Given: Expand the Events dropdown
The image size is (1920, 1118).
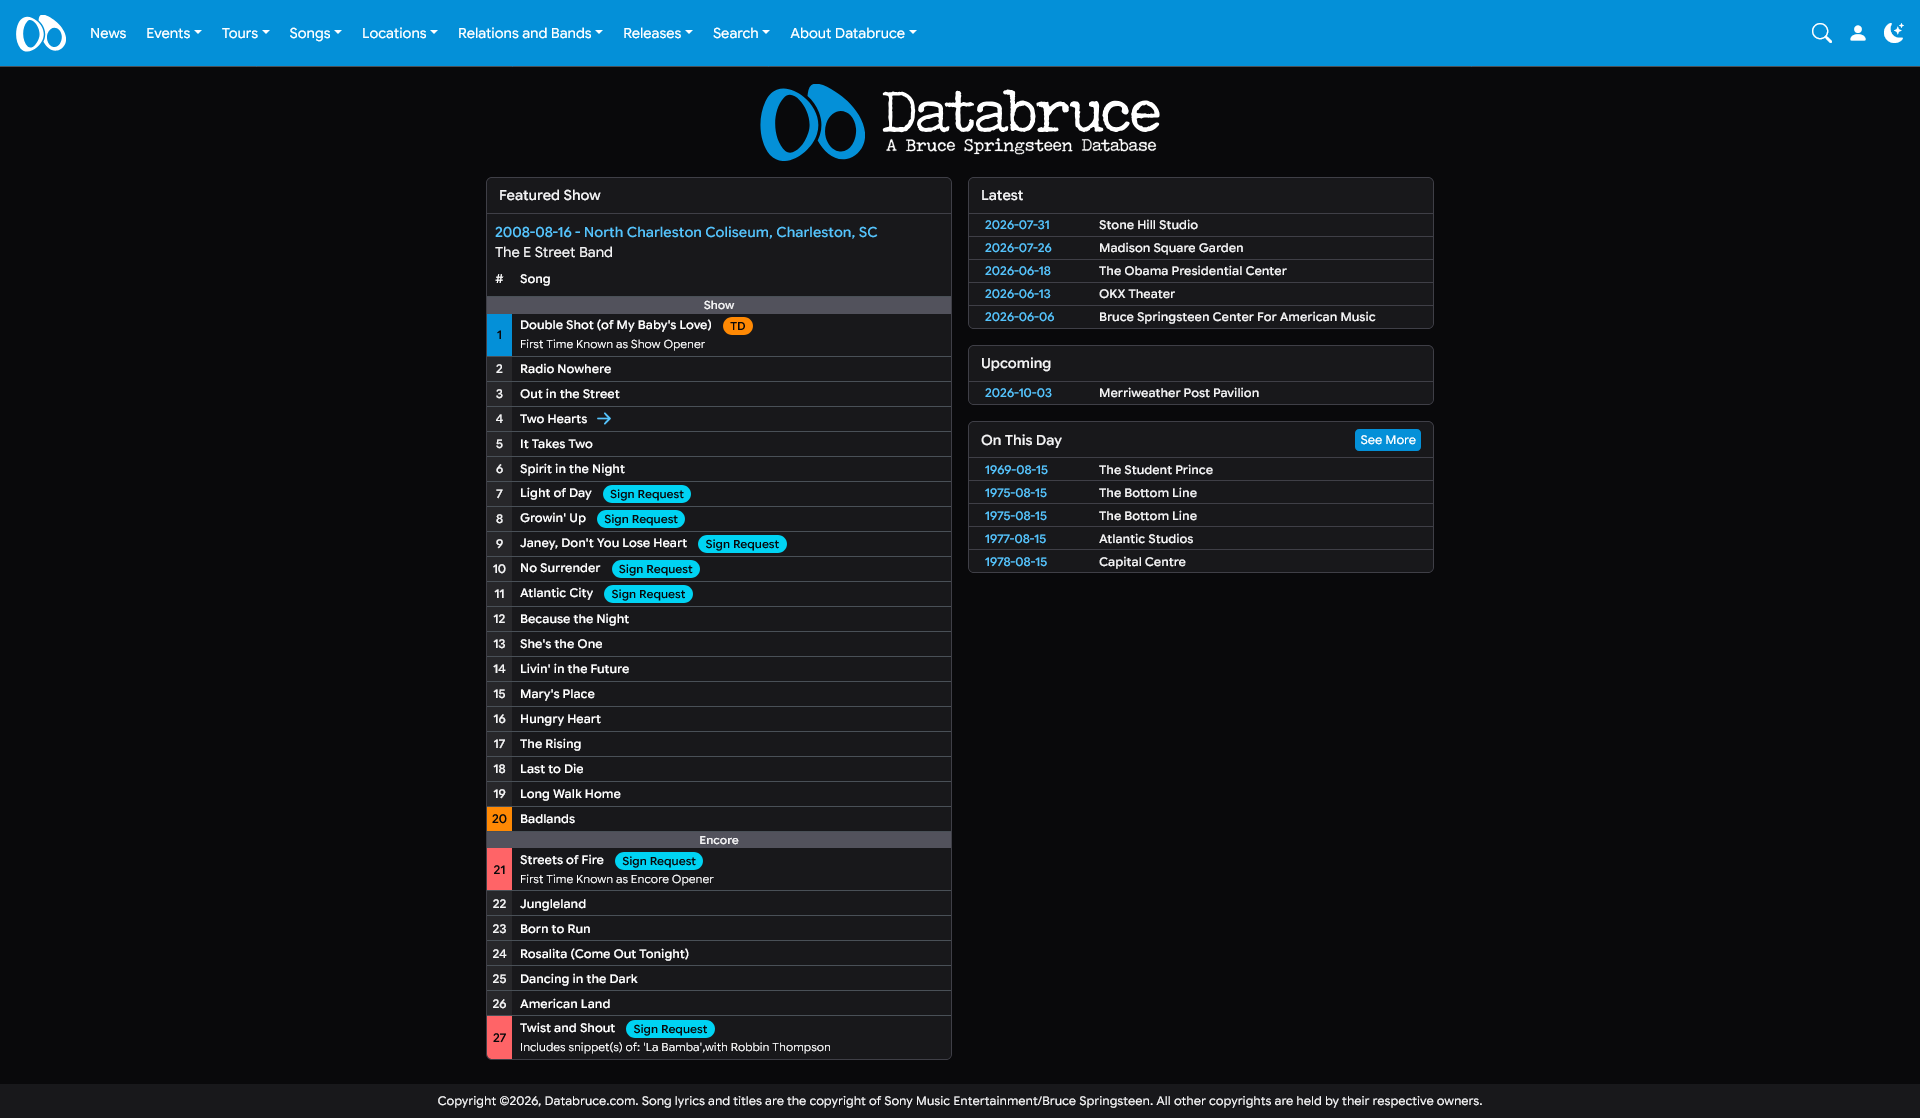Looking at the screenshot, I should tap(174, 33).
